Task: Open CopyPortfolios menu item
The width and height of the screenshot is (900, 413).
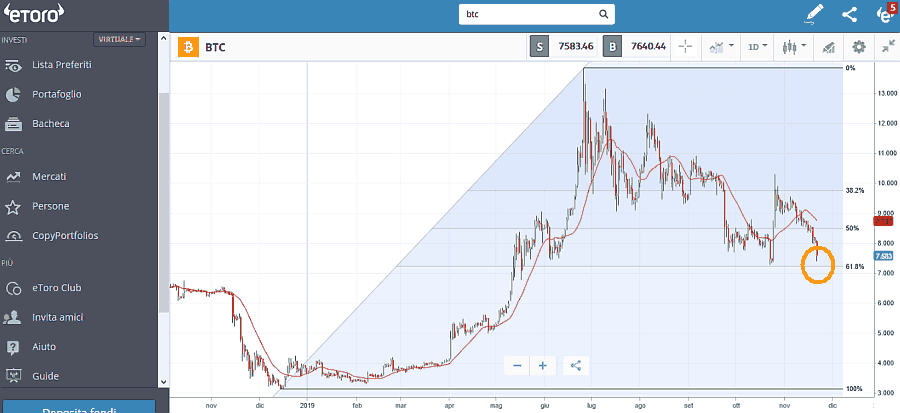Action: (x=66, y=236)
